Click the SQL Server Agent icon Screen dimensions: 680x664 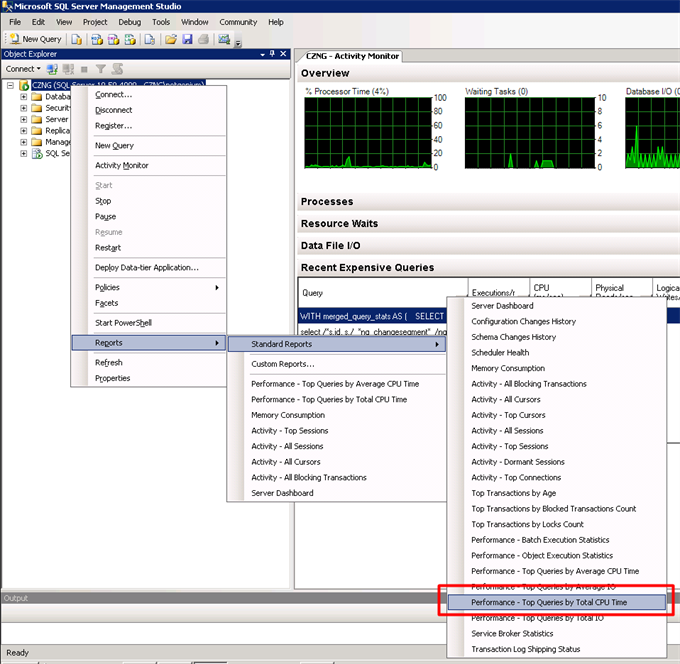[x=37, y=153]
